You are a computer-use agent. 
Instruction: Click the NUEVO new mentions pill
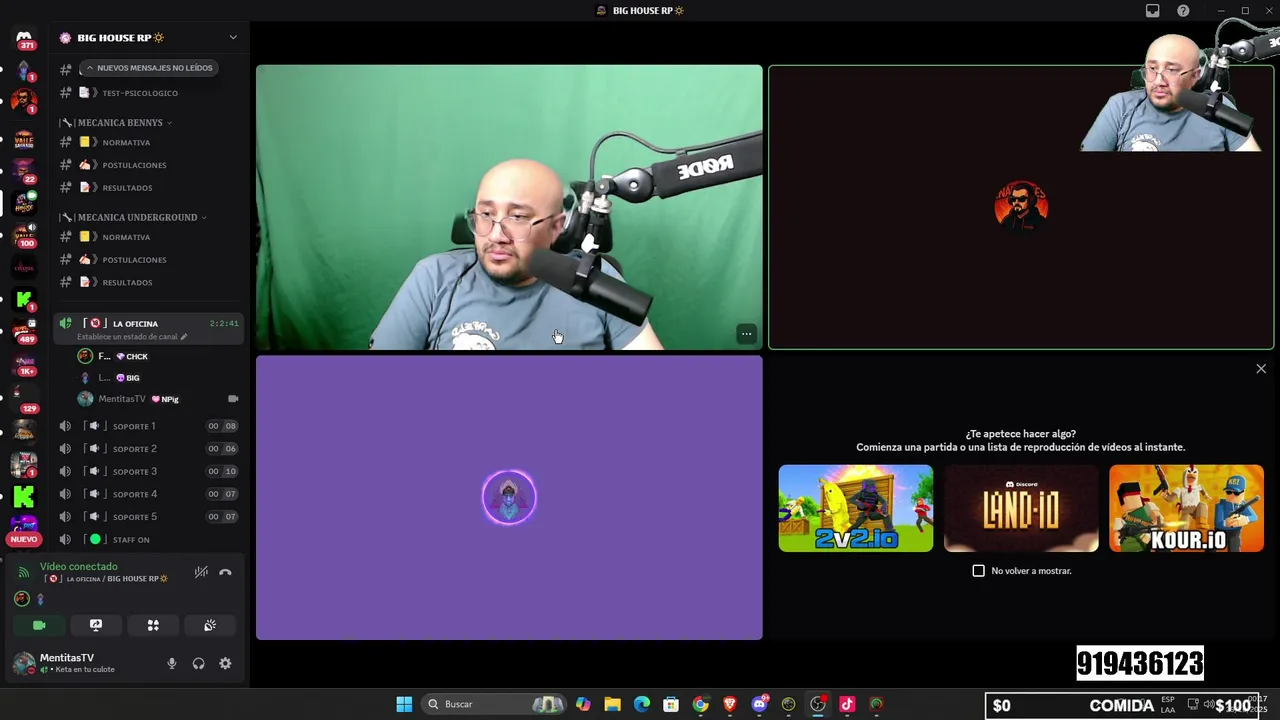pos(24,539)
